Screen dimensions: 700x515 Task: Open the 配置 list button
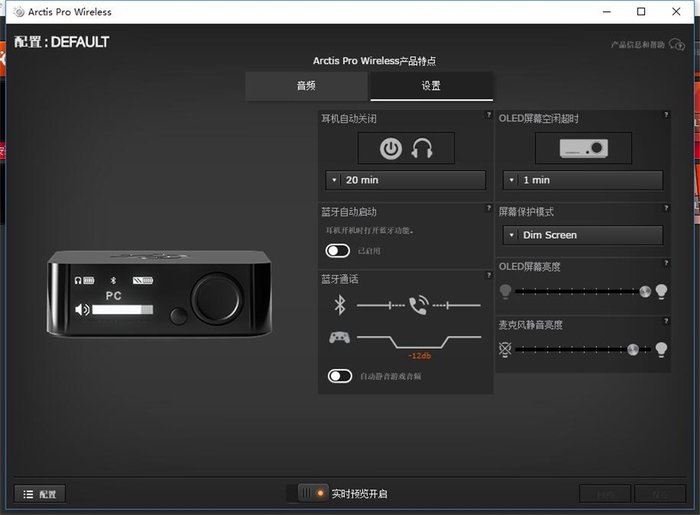coord(40,494)
